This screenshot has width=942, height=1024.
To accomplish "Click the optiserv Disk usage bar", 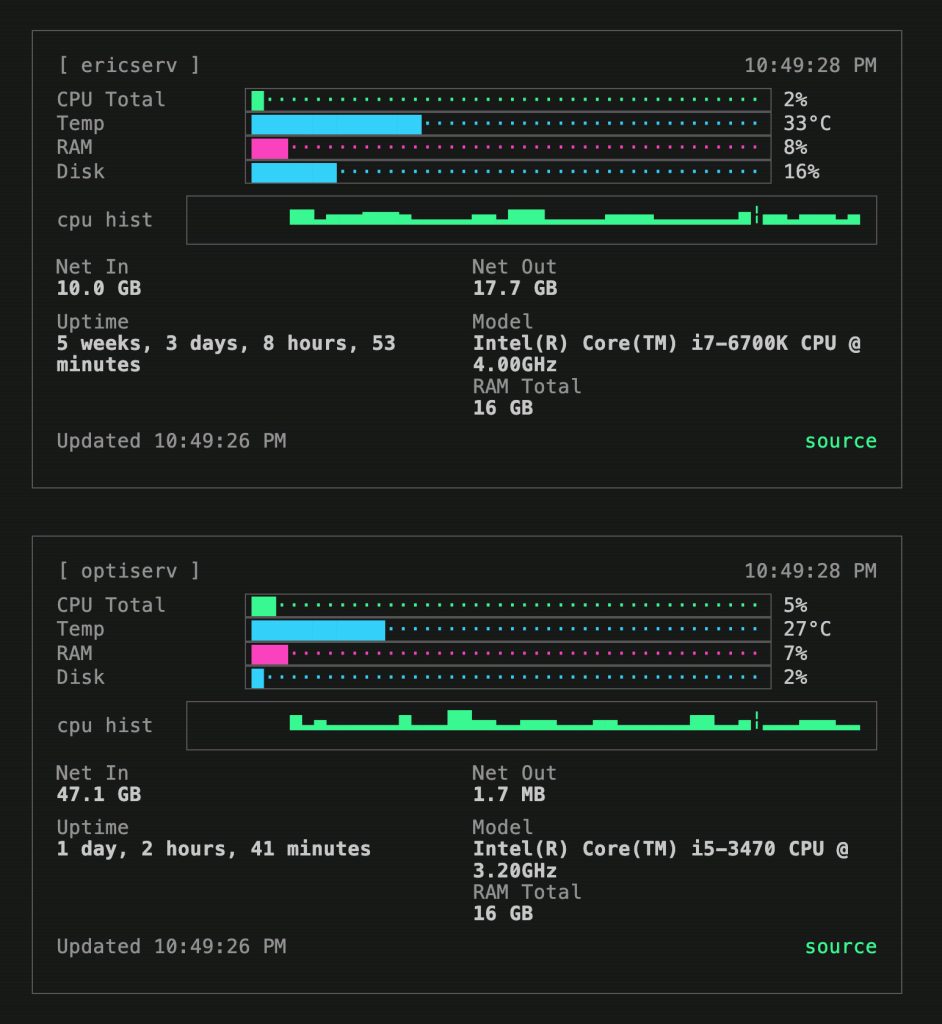I will (508, 678).
